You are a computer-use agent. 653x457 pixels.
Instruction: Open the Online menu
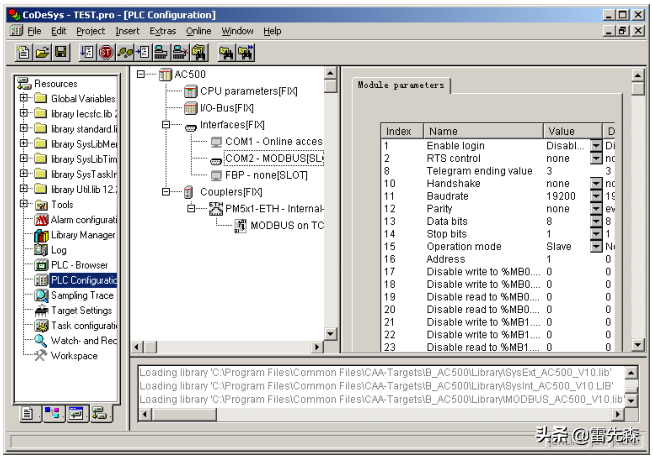(198, 31)
